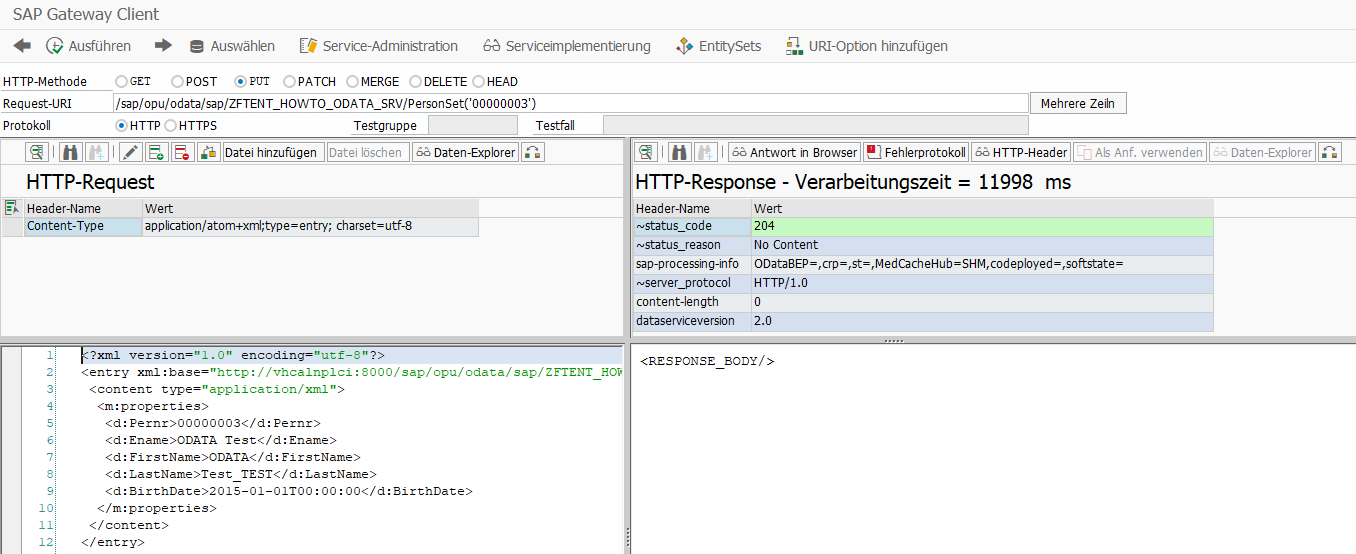Click URI-Option hinzufügen
This screenshot has height=554, width=1356.
point(867,46)
